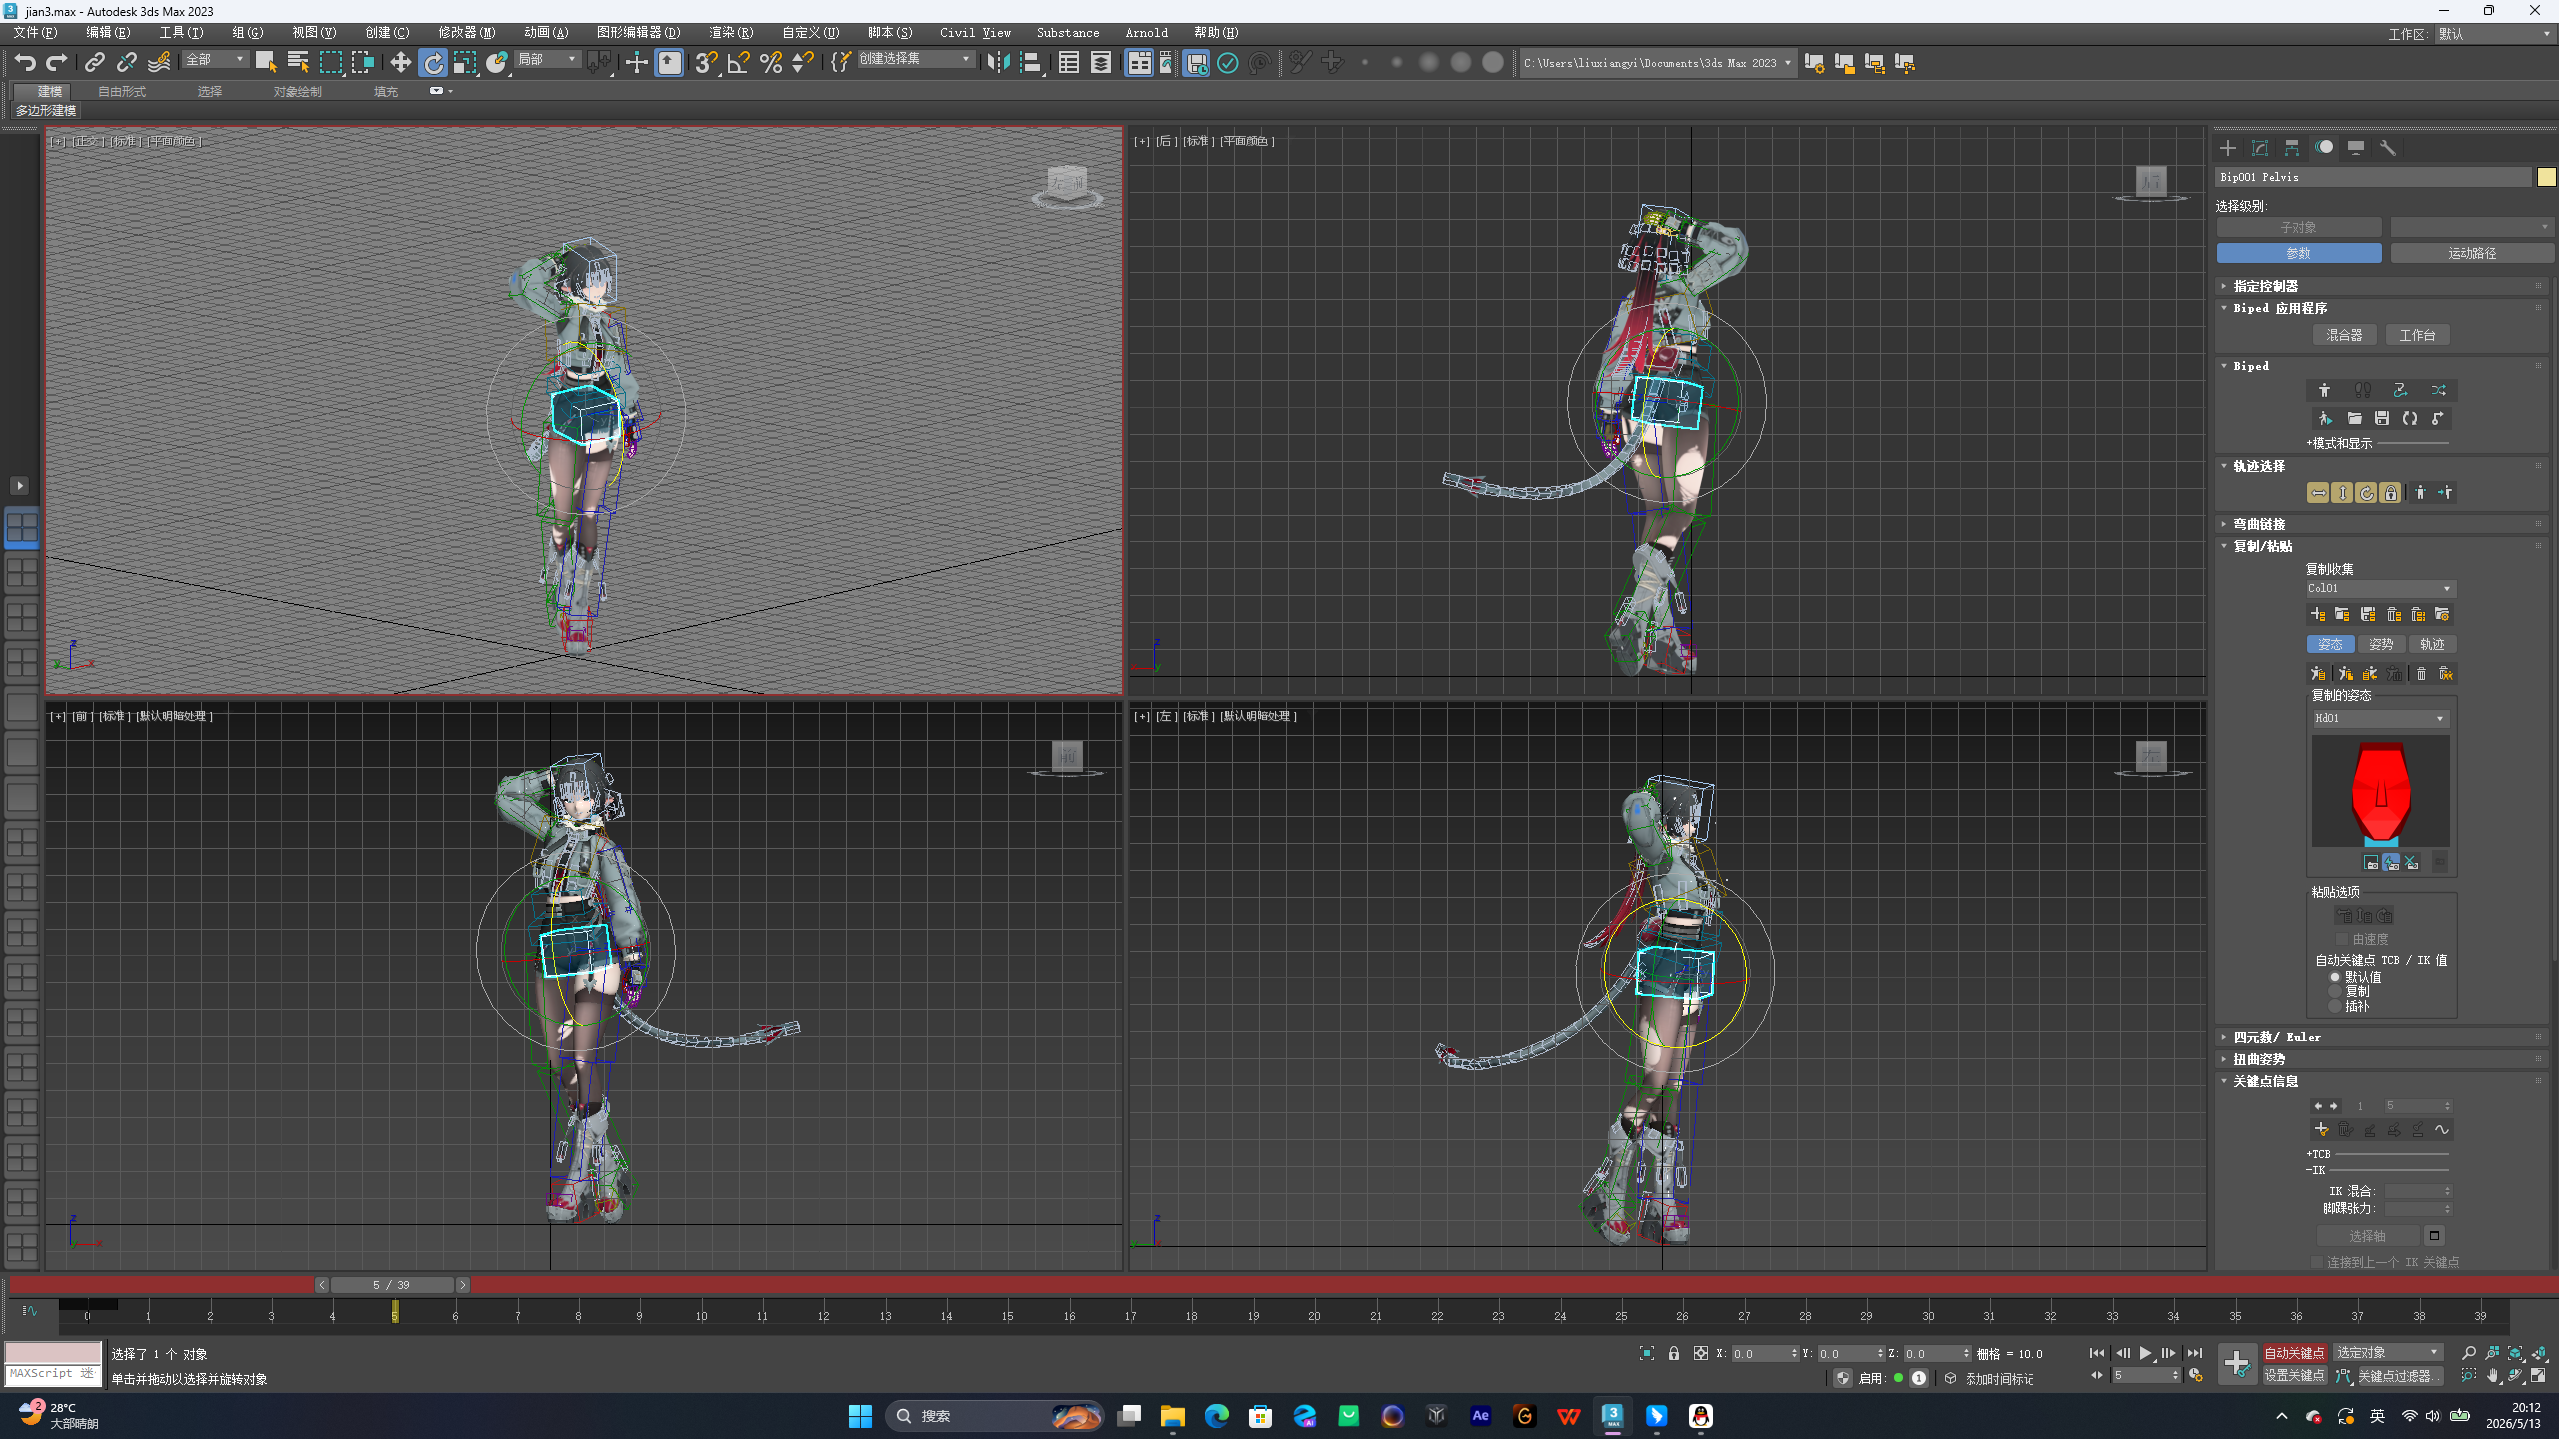Click the Load File icon in Biped rollout

coord(2354,418)
